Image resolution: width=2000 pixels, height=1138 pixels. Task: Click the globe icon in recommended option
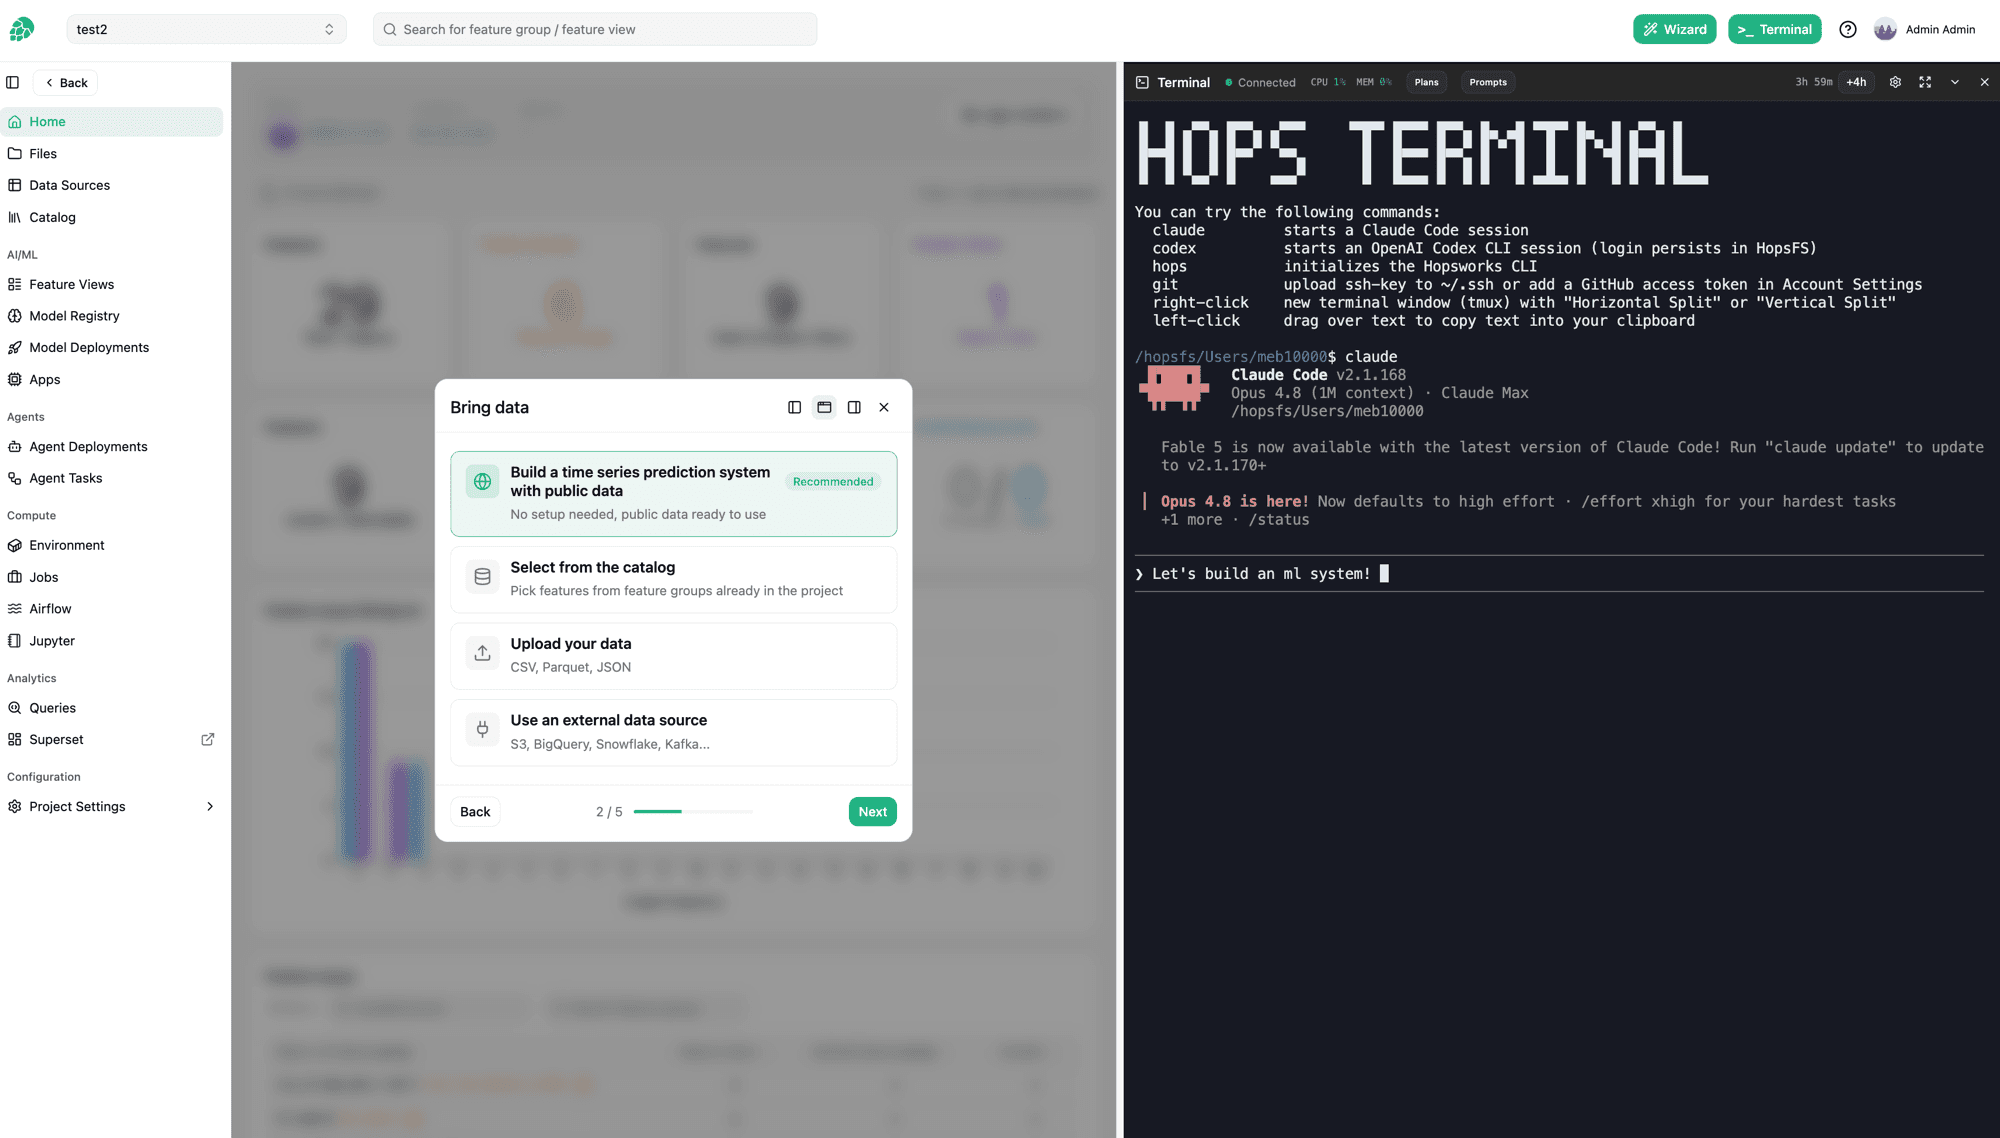point(482,481)
